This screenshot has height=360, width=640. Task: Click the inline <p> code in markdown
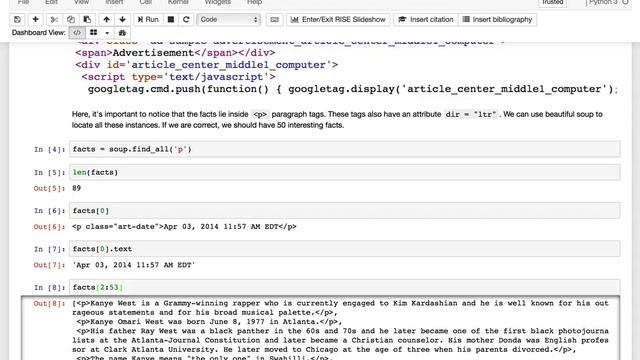(260, 114)
